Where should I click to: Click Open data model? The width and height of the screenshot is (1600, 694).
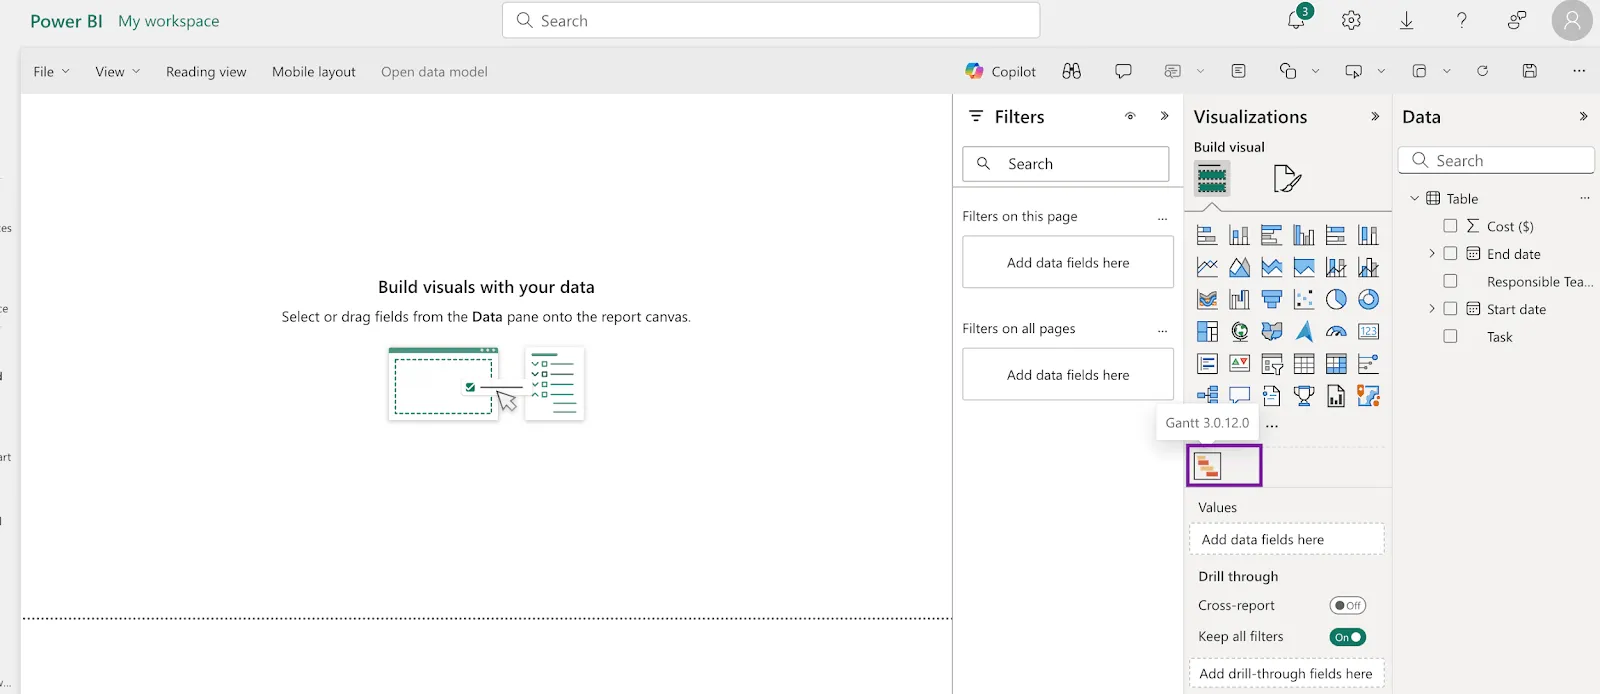click(x=434, y=72)
